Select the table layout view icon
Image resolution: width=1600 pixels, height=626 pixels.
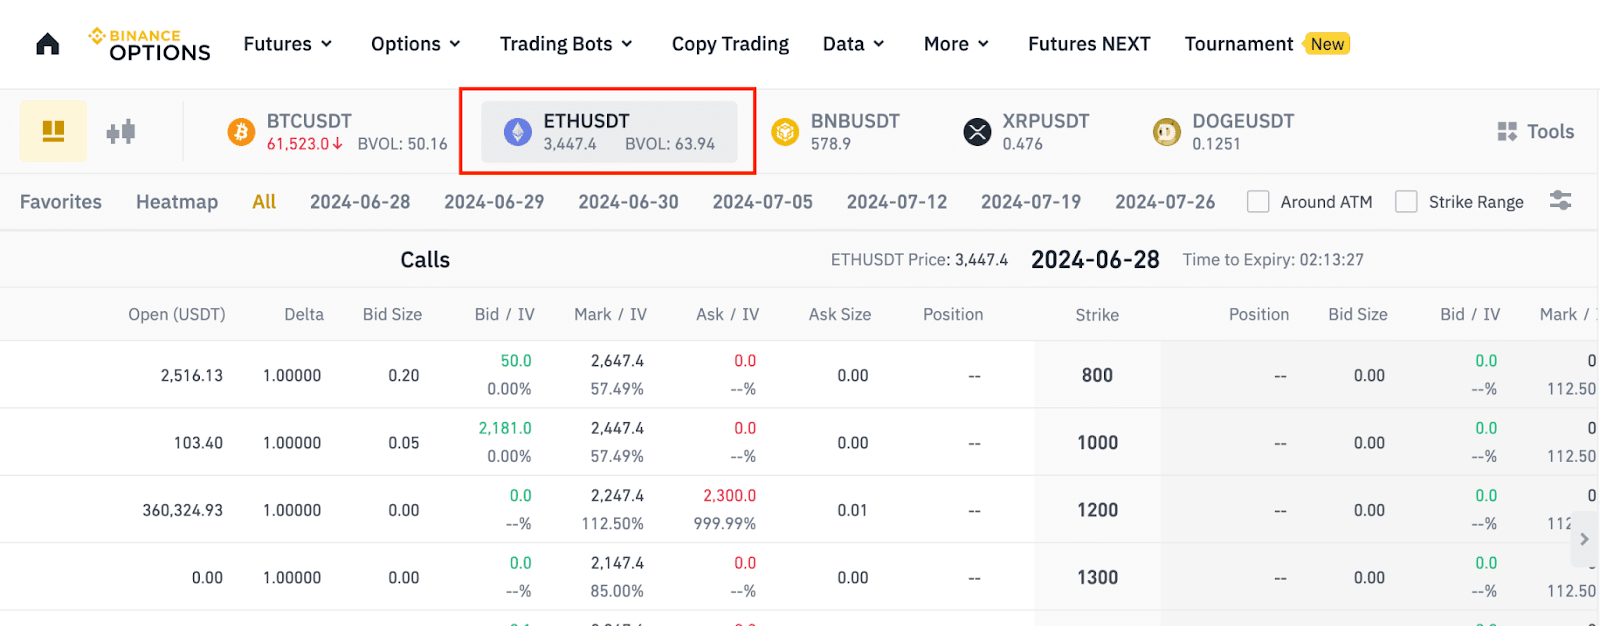(53, 131)
